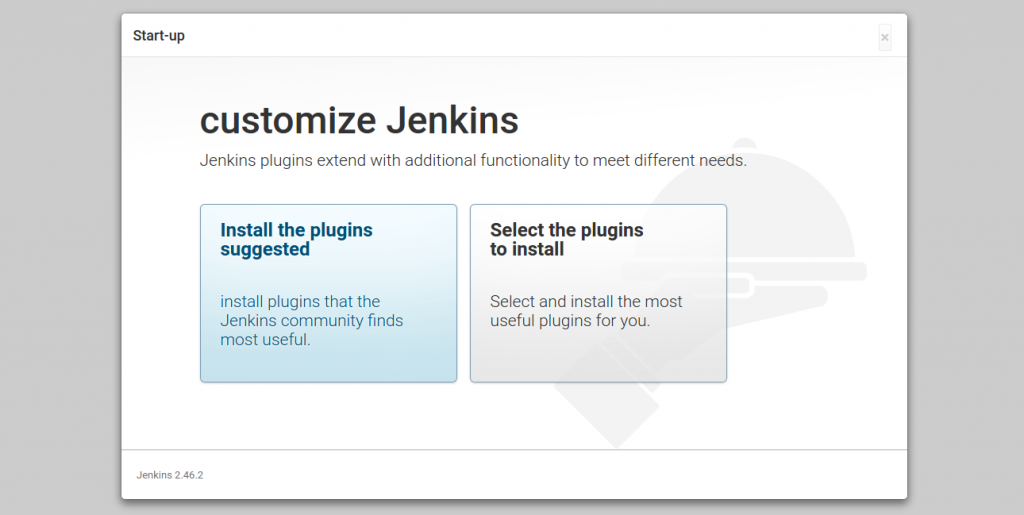Click the "Install the plugins suggested" heading text

tap(296, 240)
